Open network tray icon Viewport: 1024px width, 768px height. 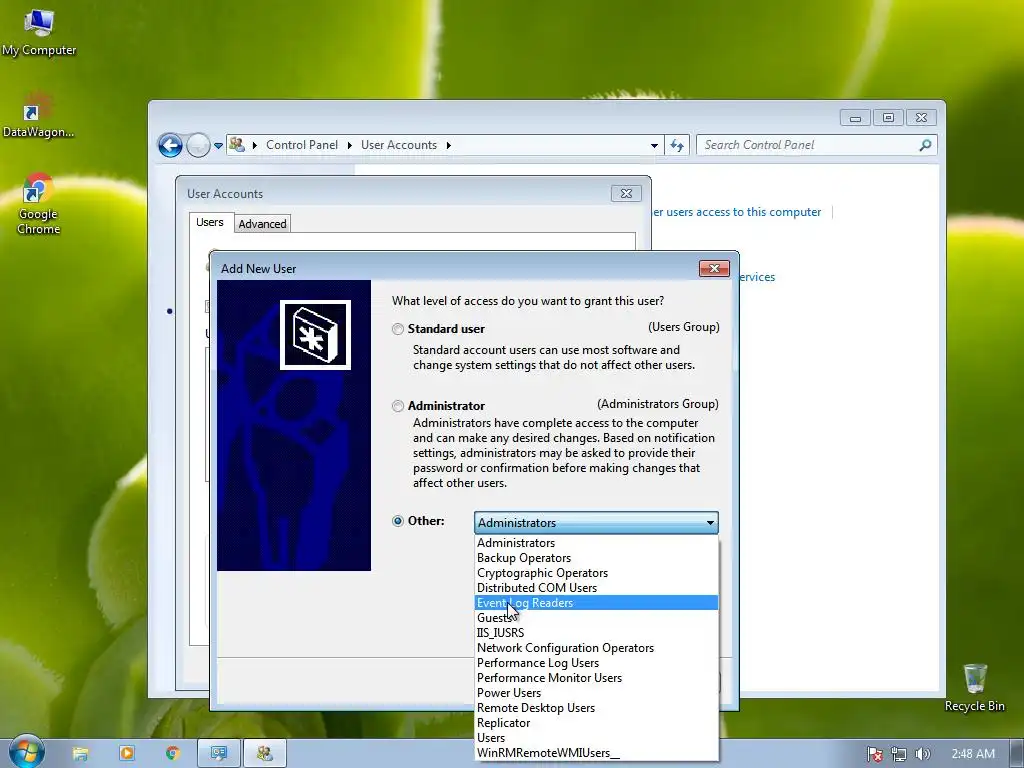899,754
